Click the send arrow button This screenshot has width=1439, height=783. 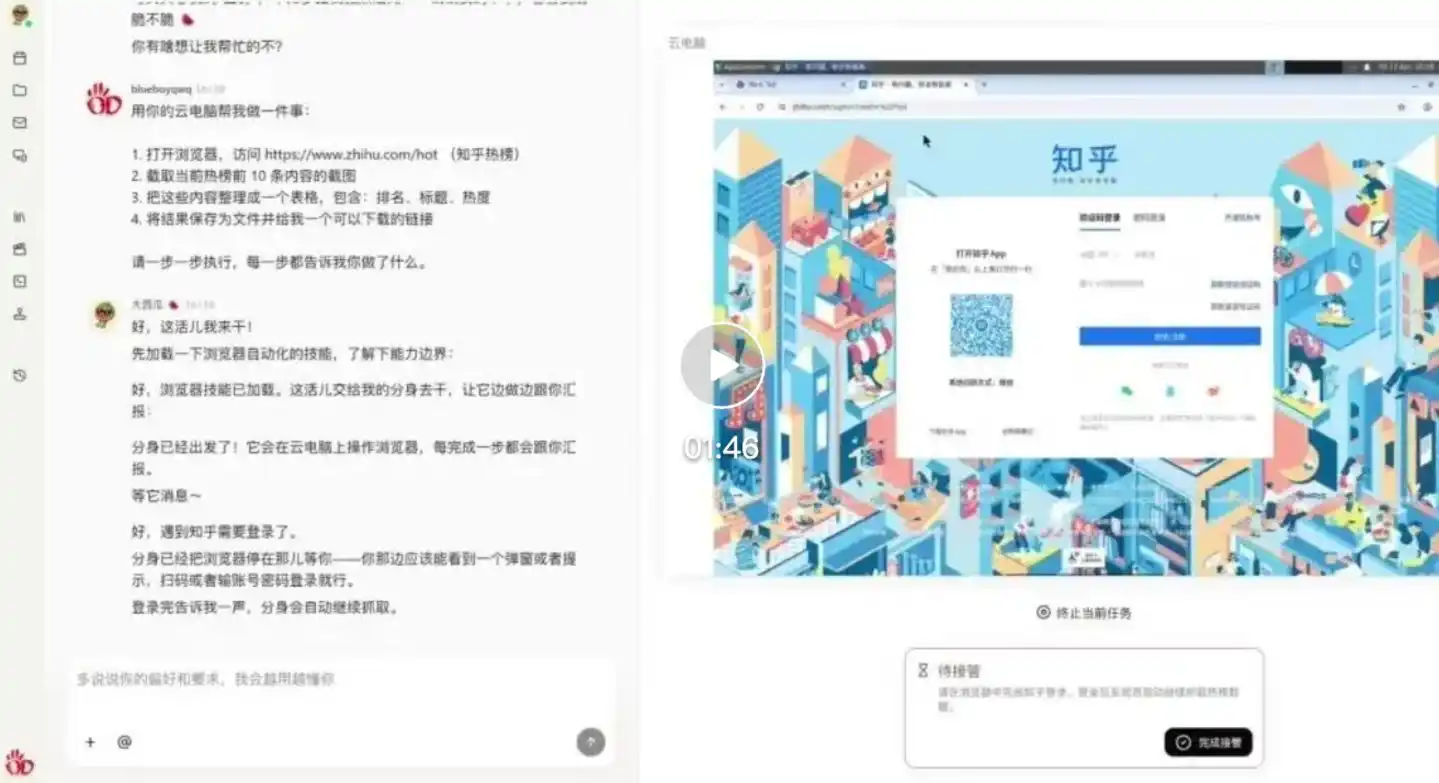click(x=591, y=742)
